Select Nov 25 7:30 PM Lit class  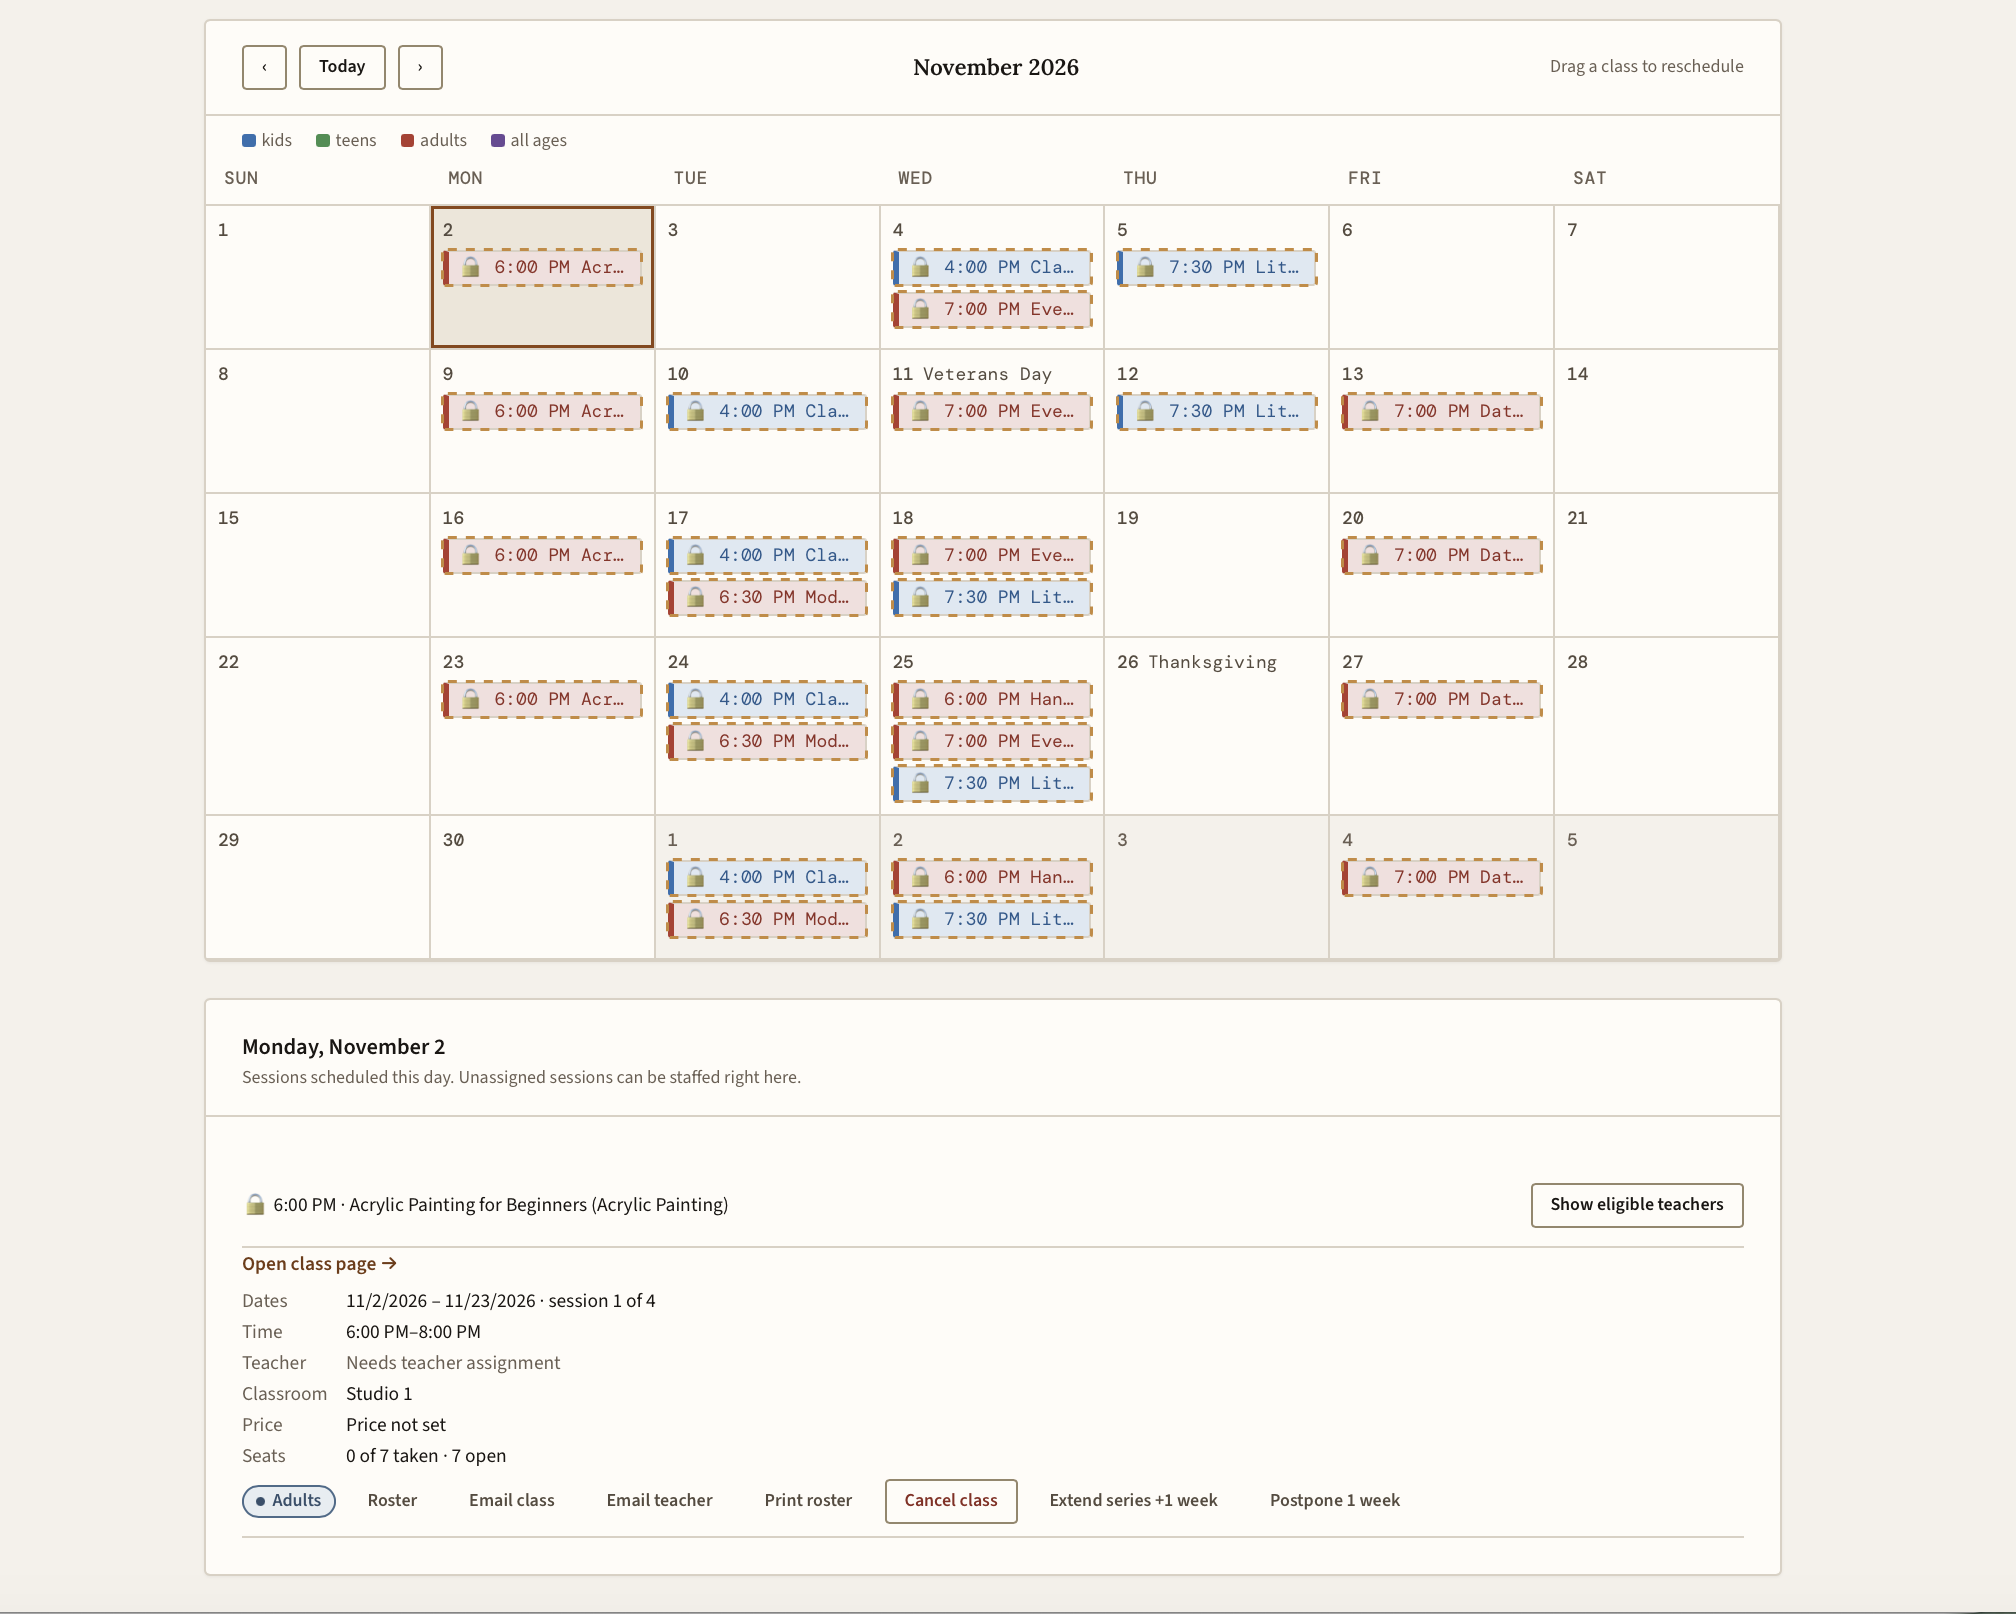pos(992,783)
